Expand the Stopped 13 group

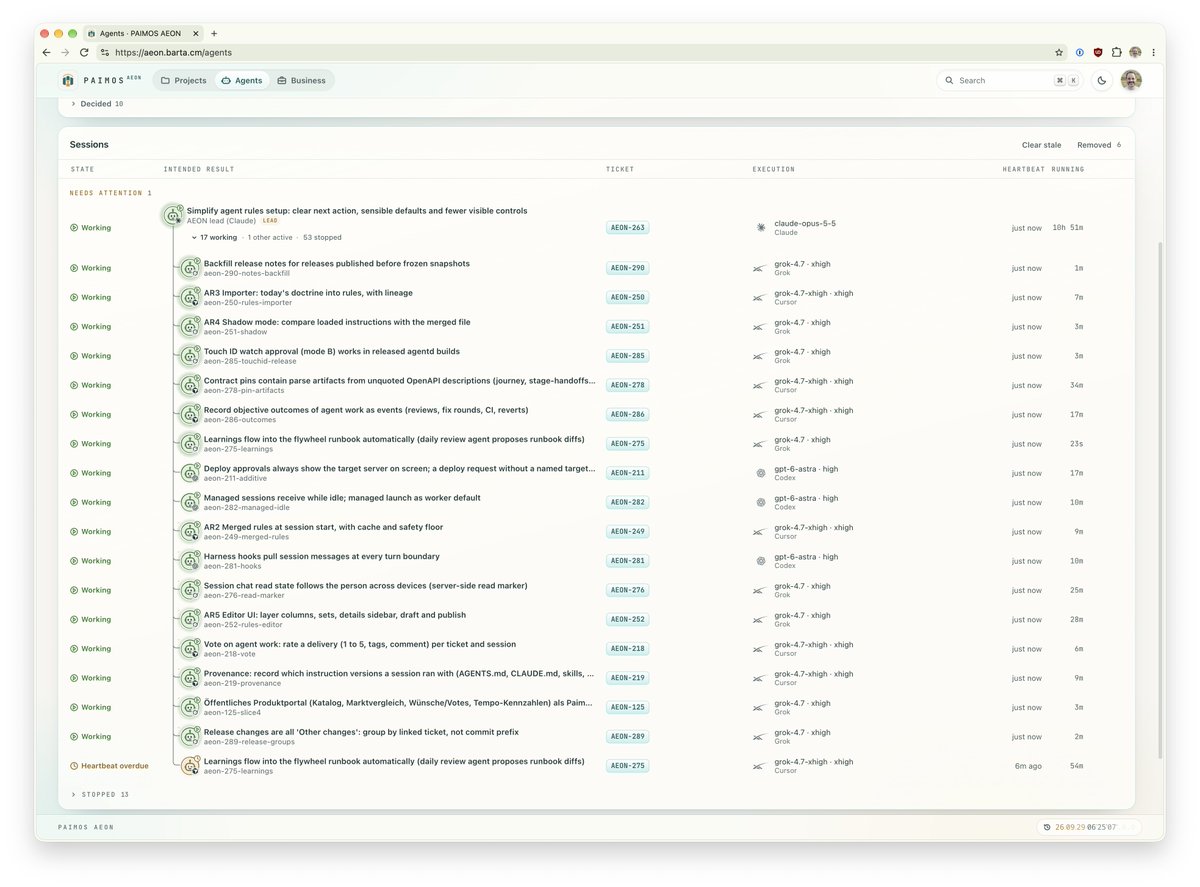[x=100, y=794]
